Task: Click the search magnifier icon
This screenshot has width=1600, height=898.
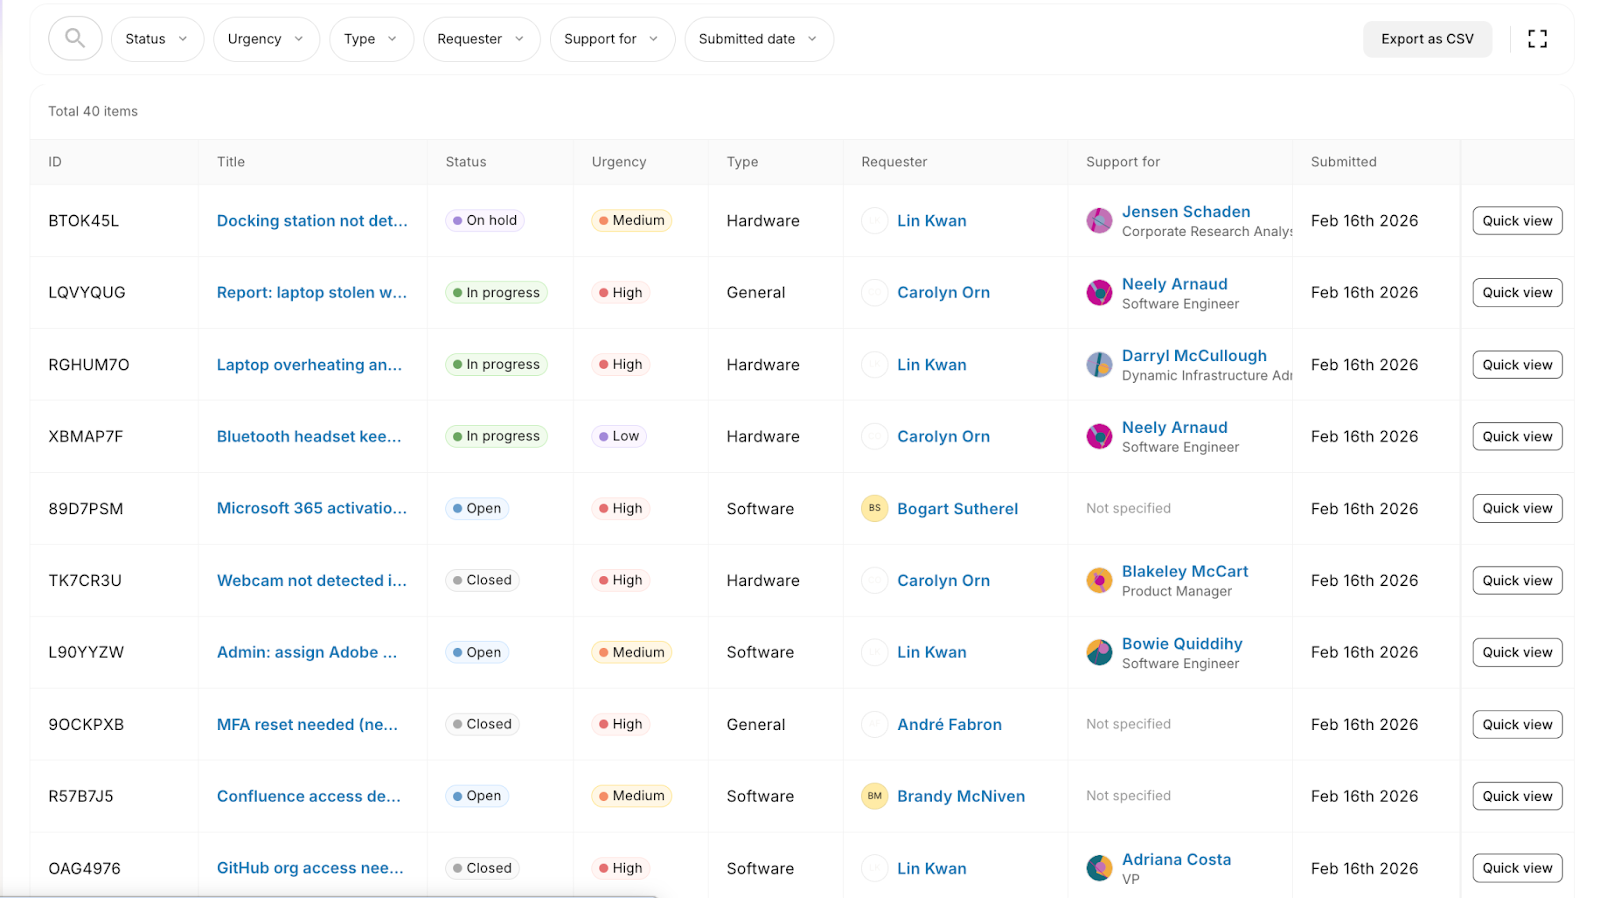Action: click(x=75, y=39)
